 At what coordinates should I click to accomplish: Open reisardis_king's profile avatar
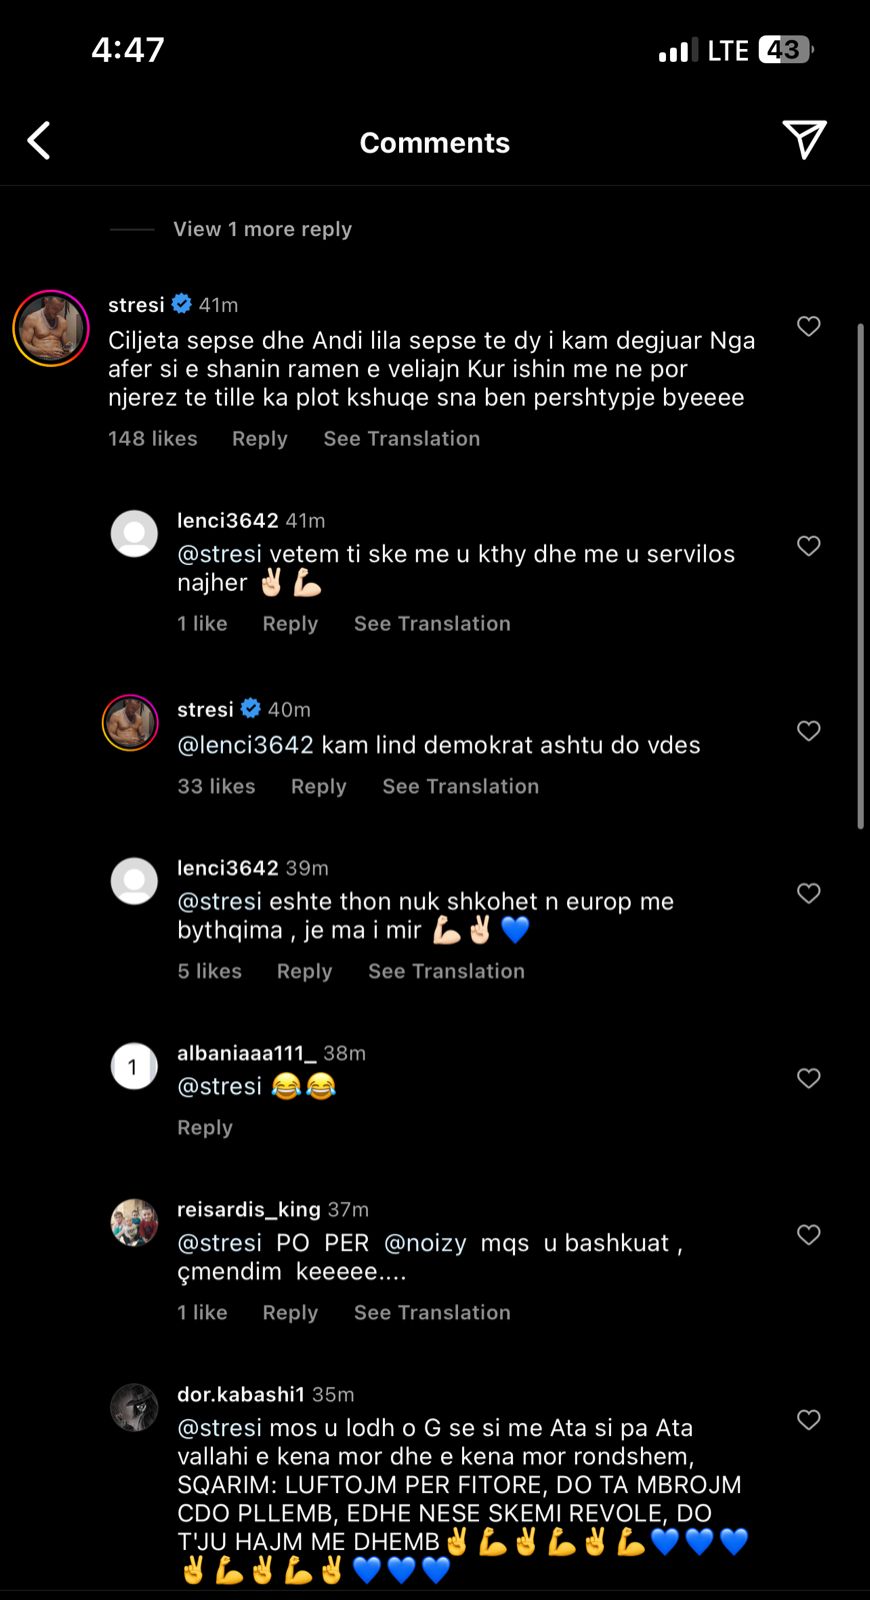click(134, 1223)
